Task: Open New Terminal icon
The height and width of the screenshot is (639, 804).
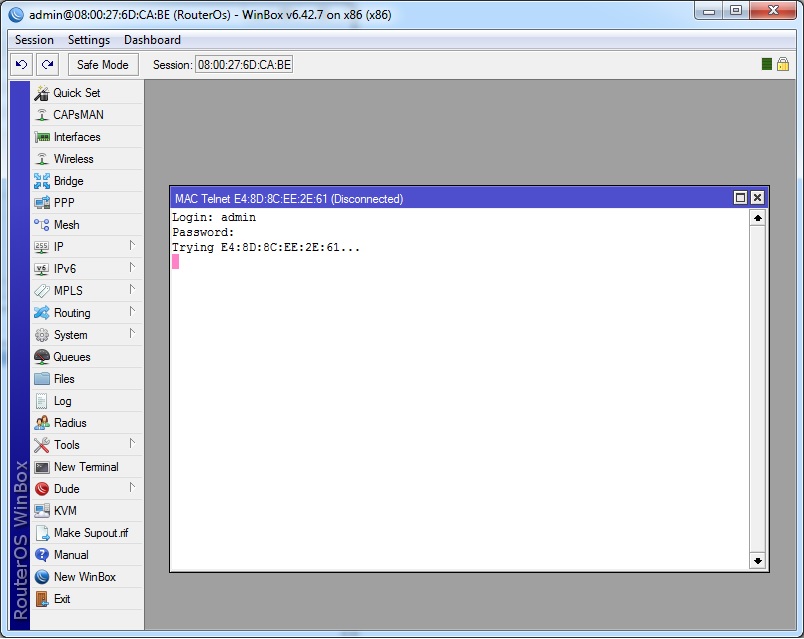Action: click(x=42, y=467)
